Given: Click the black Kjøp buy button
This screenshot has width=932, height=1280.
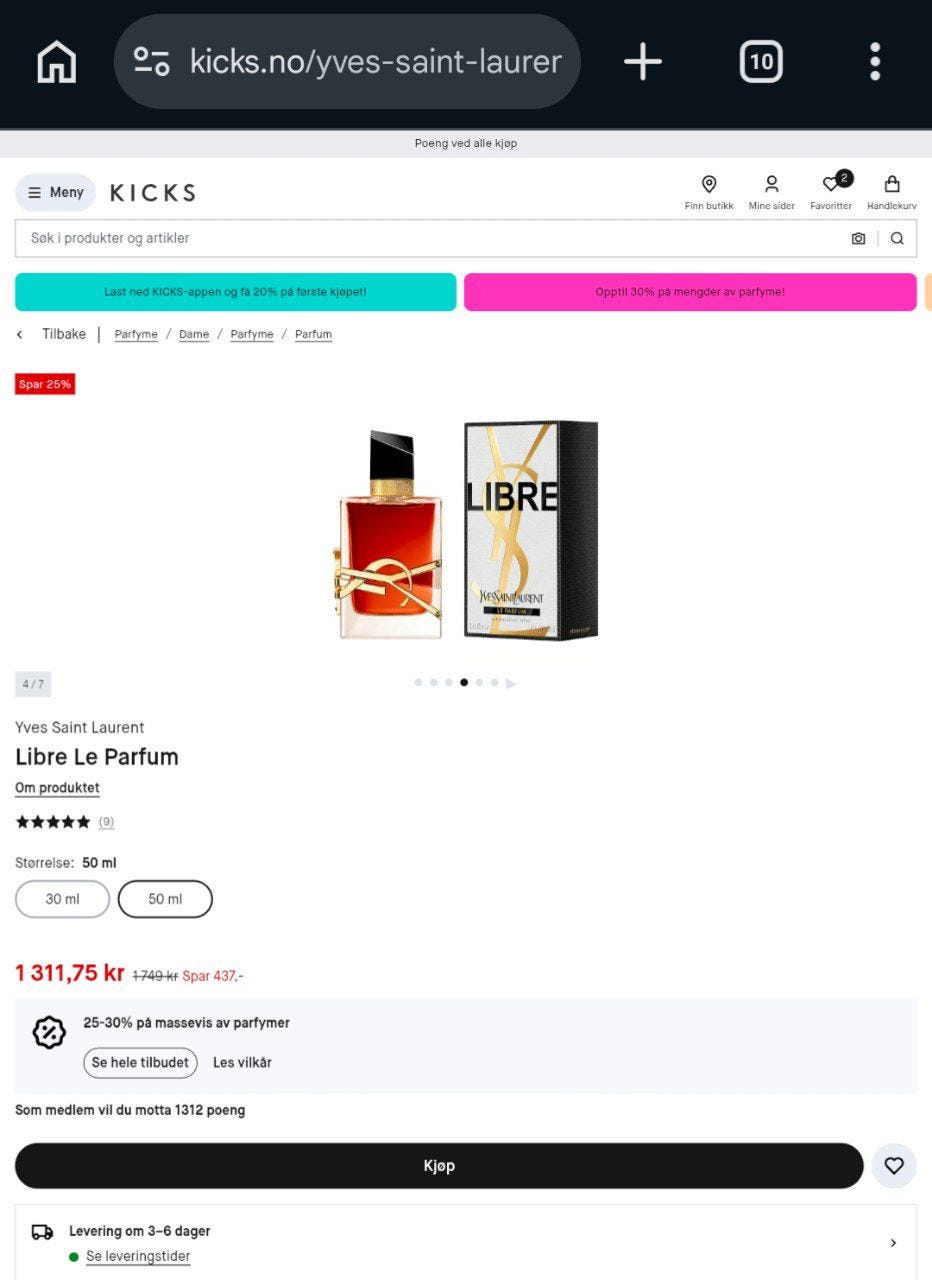Looking at the screenshot, I should (439, 1166).
